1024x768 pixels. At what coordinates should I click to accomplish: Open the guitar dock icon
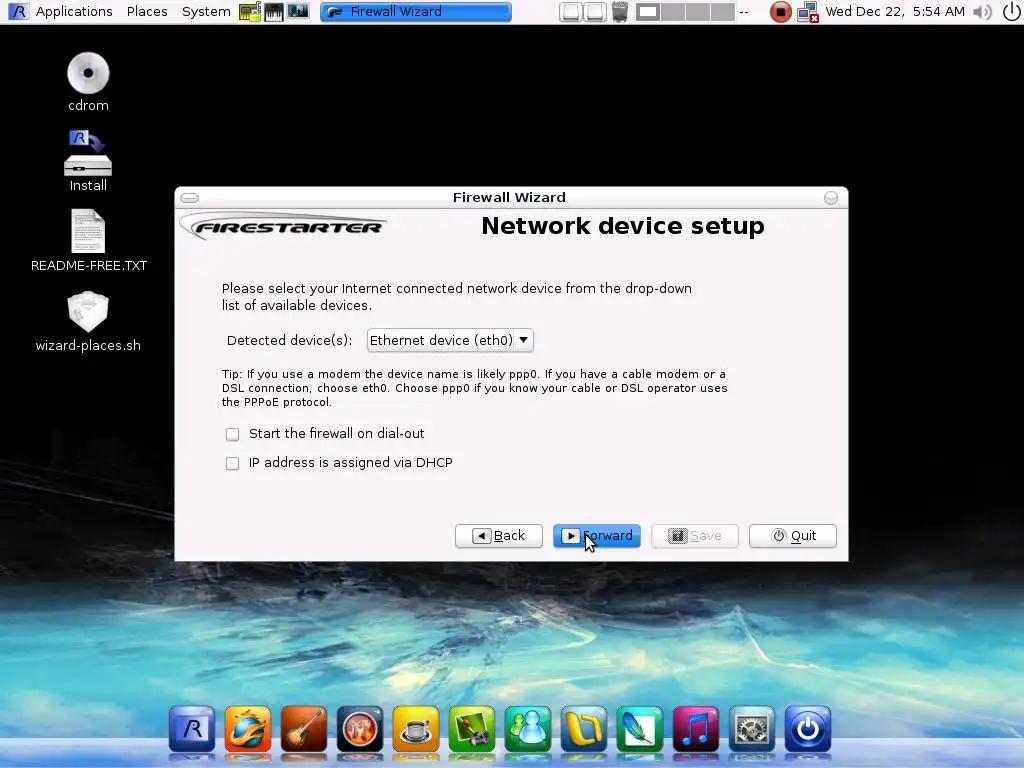(x=304, y=729)
